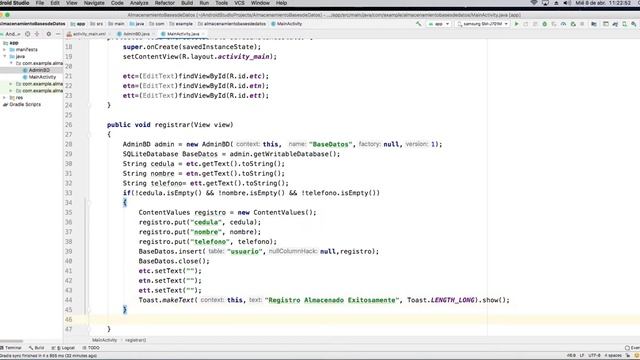Click the "BaseDatos" string on line 28

[331, 144]
